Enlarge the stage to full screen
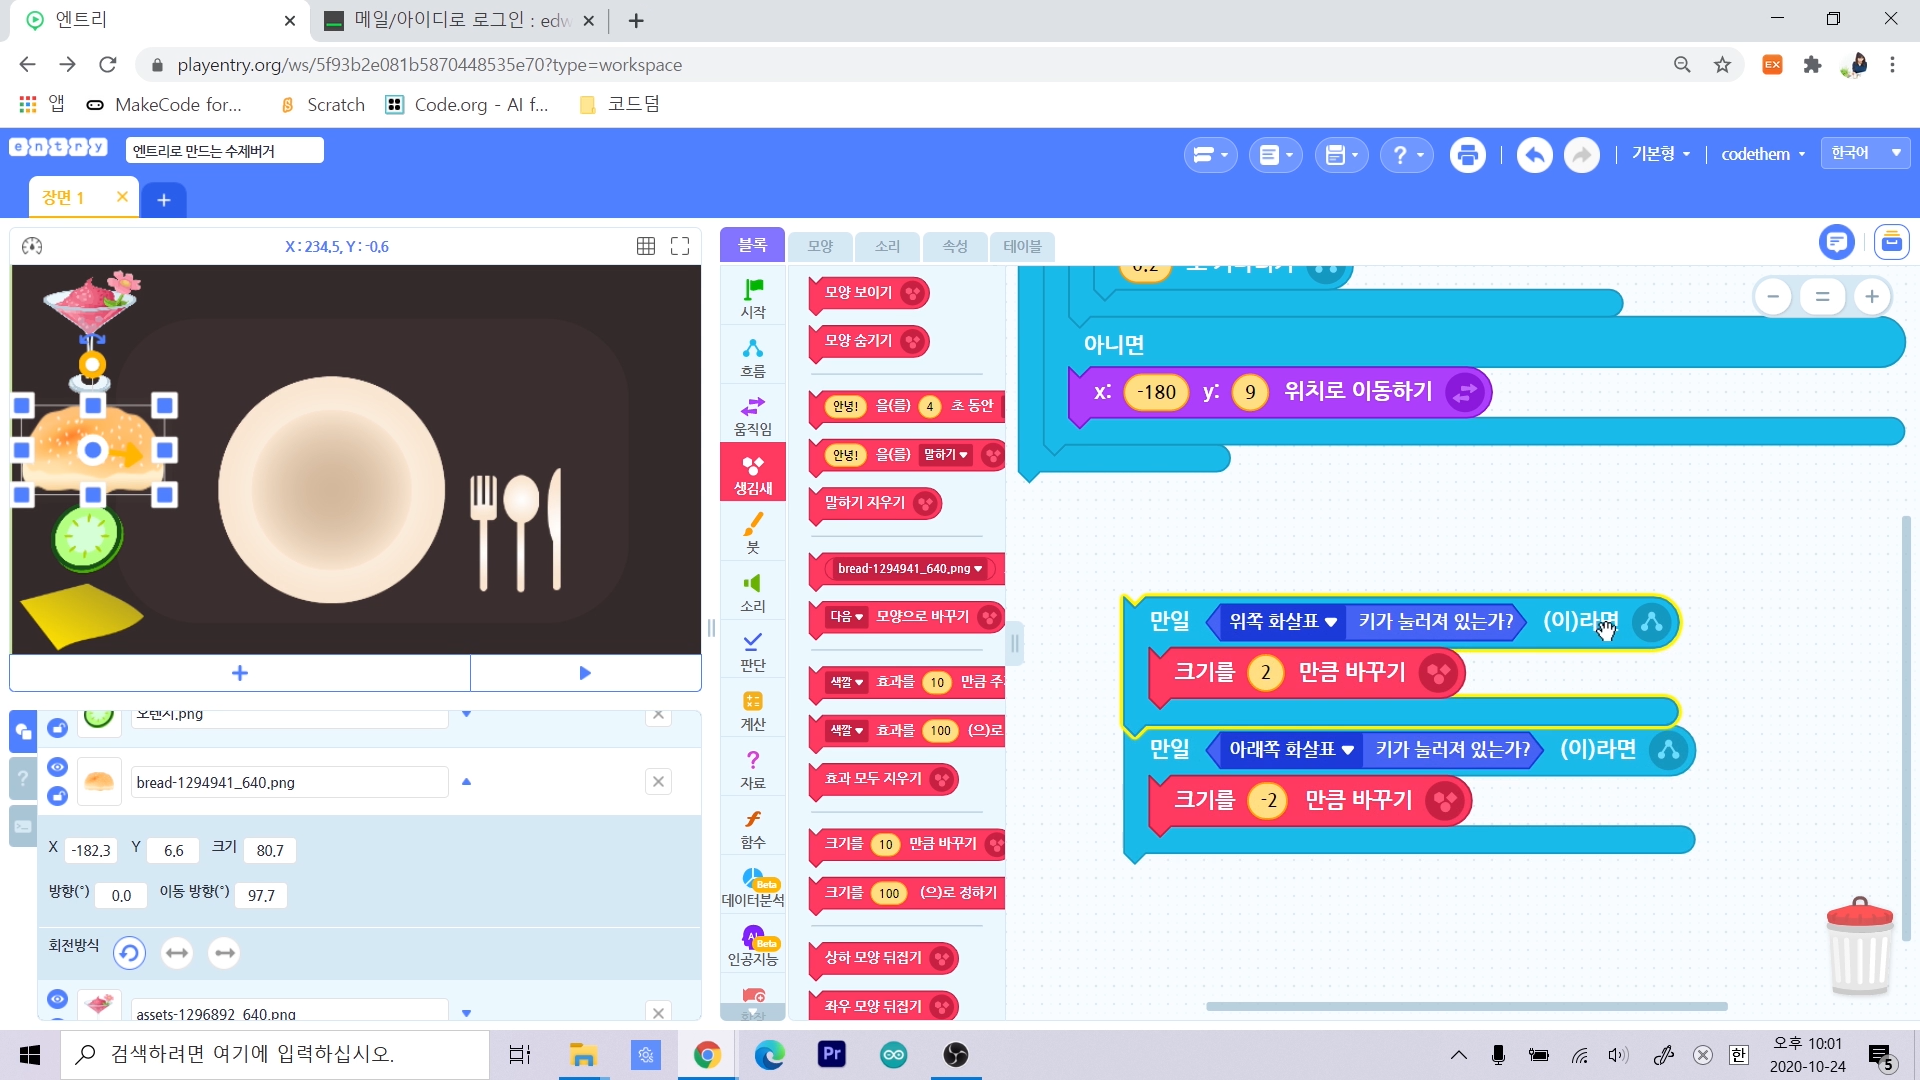The width and height of the screenshot is (1920, 1080). (x=680, y=246)
